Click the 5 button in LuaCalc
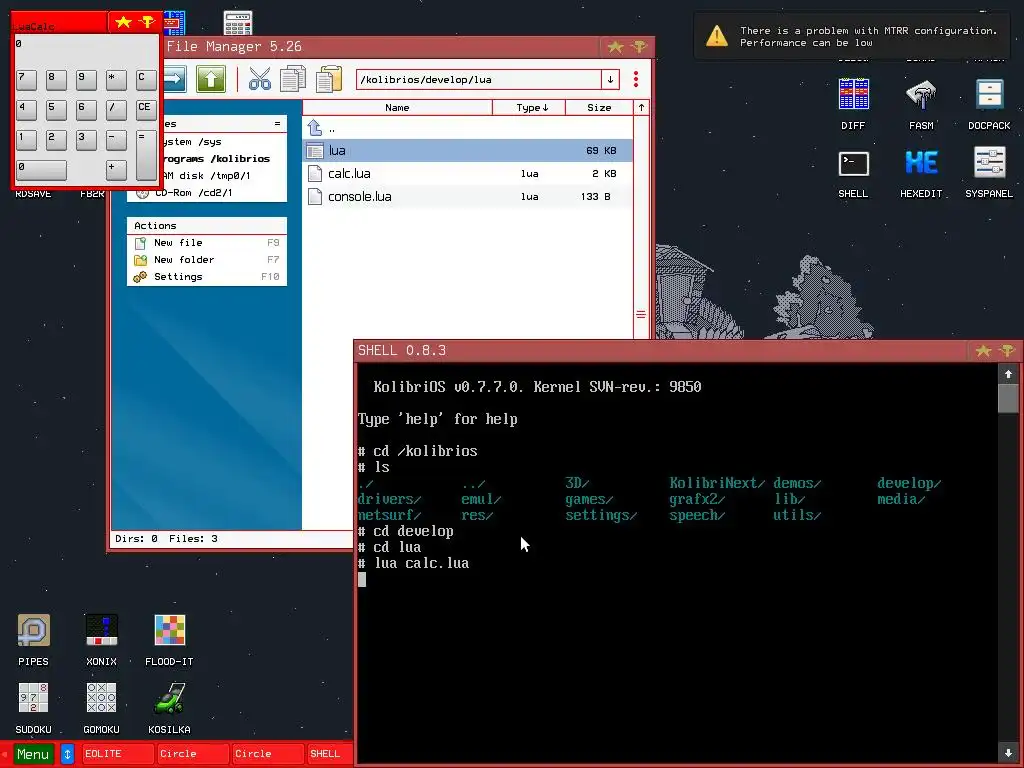1024x768 pixels. coord(56,110)
